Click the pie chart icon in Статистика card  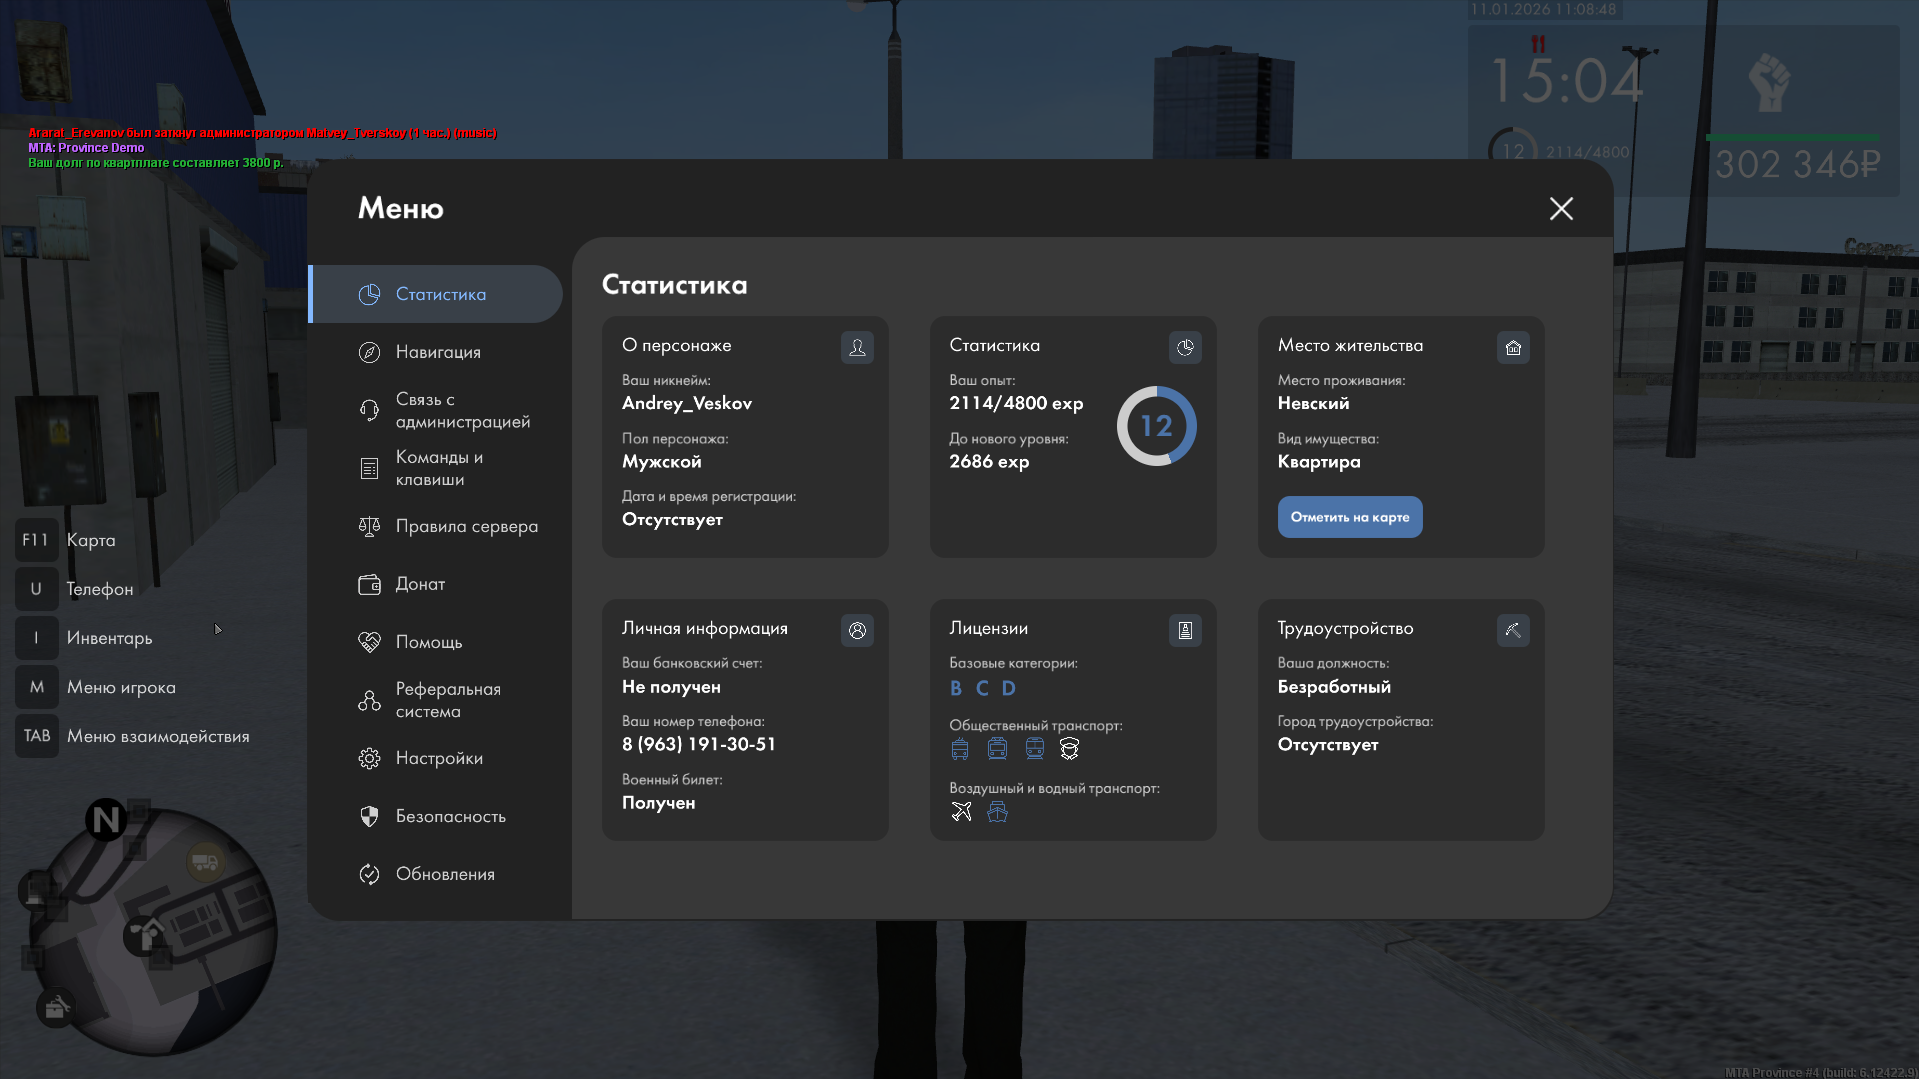(1185, 347)
